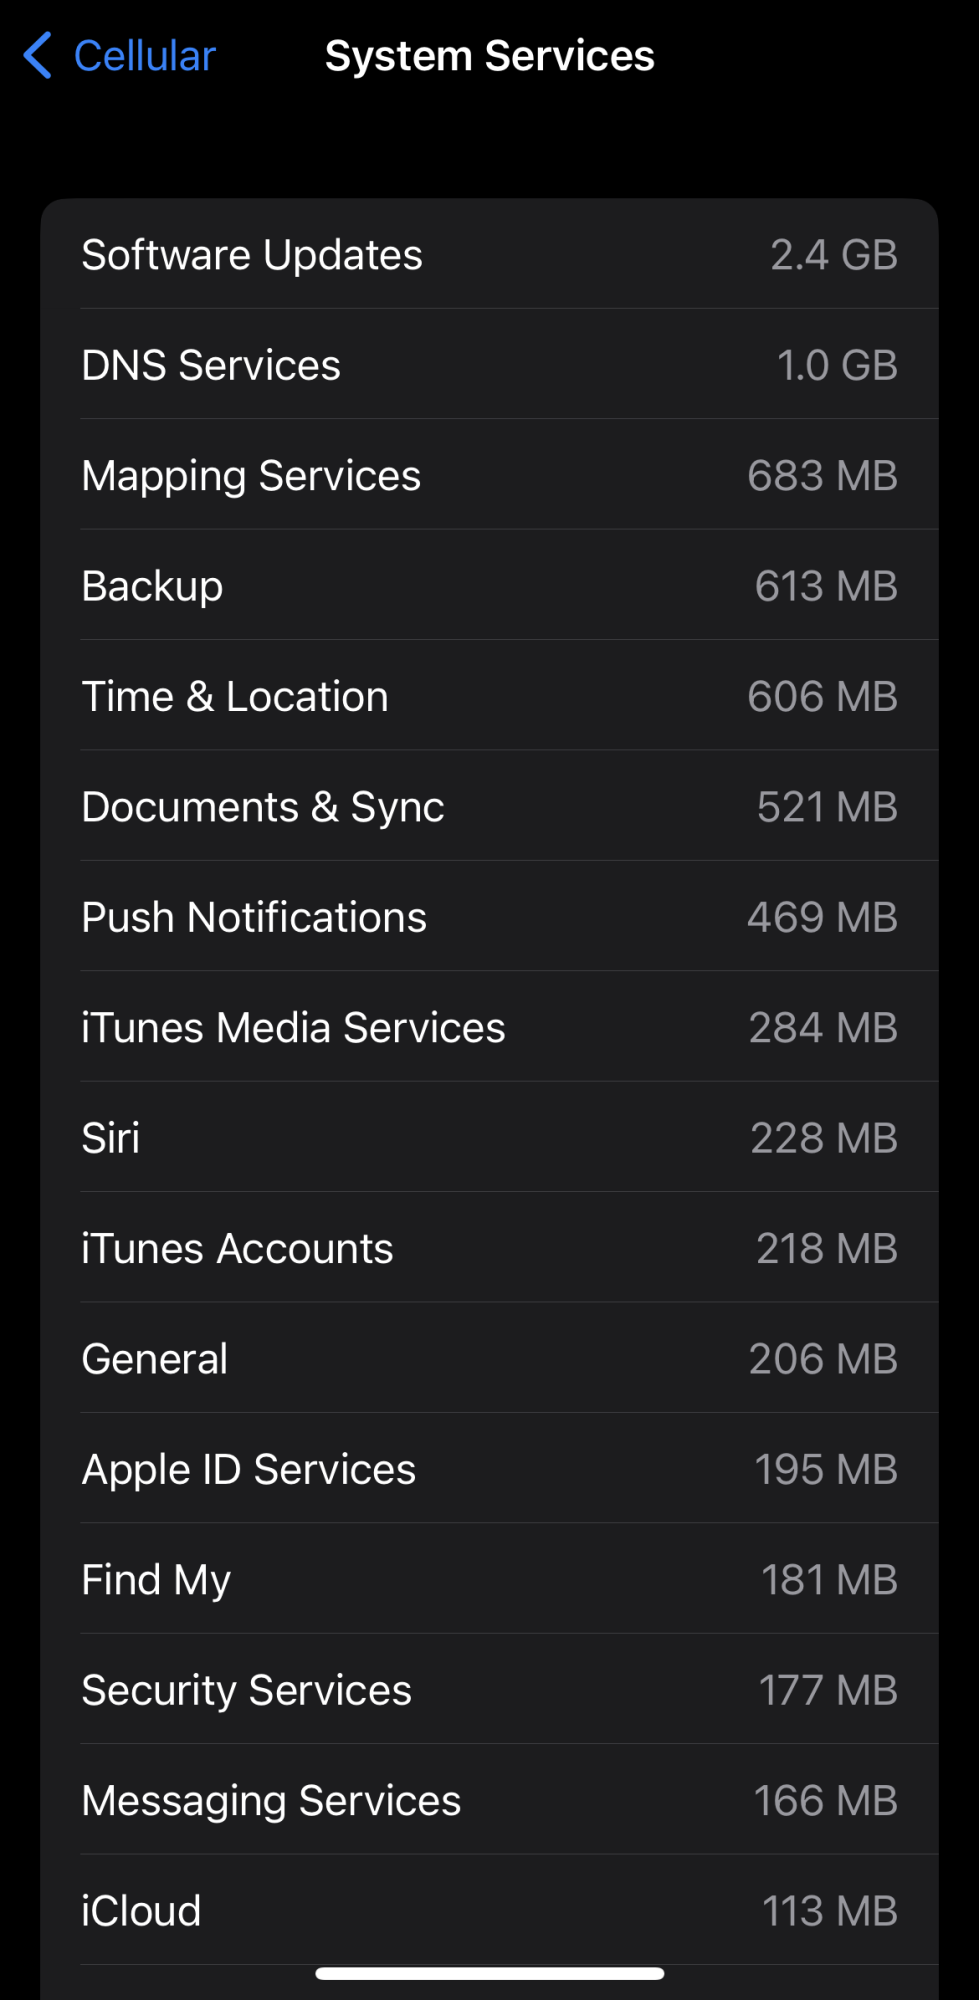Tap the back chevron arrow icon

(38, 56)
